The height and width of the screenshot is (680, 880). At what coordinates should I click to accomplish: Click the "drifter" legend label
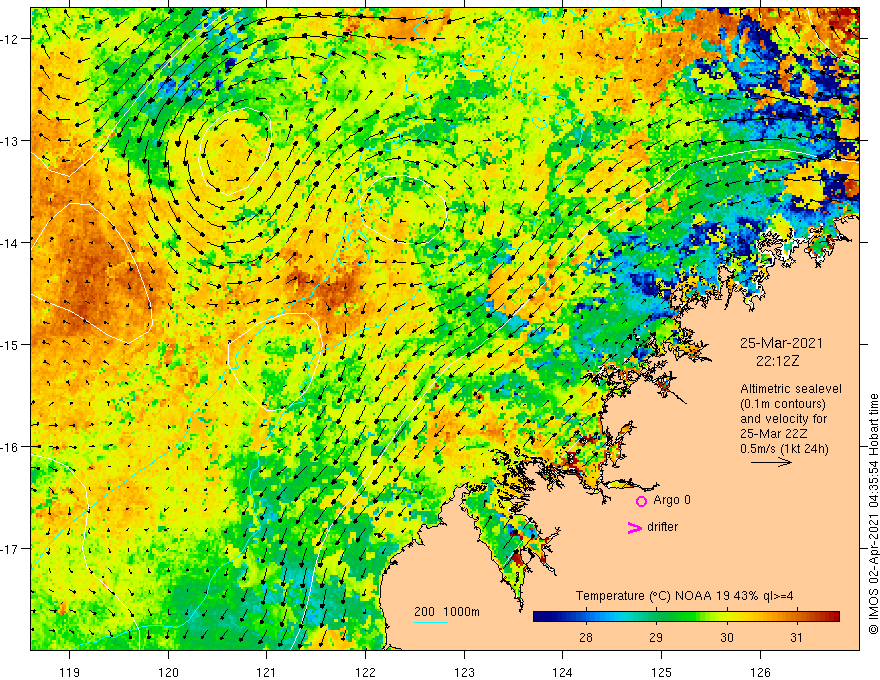pyautogui.click(x=662, y=527)
